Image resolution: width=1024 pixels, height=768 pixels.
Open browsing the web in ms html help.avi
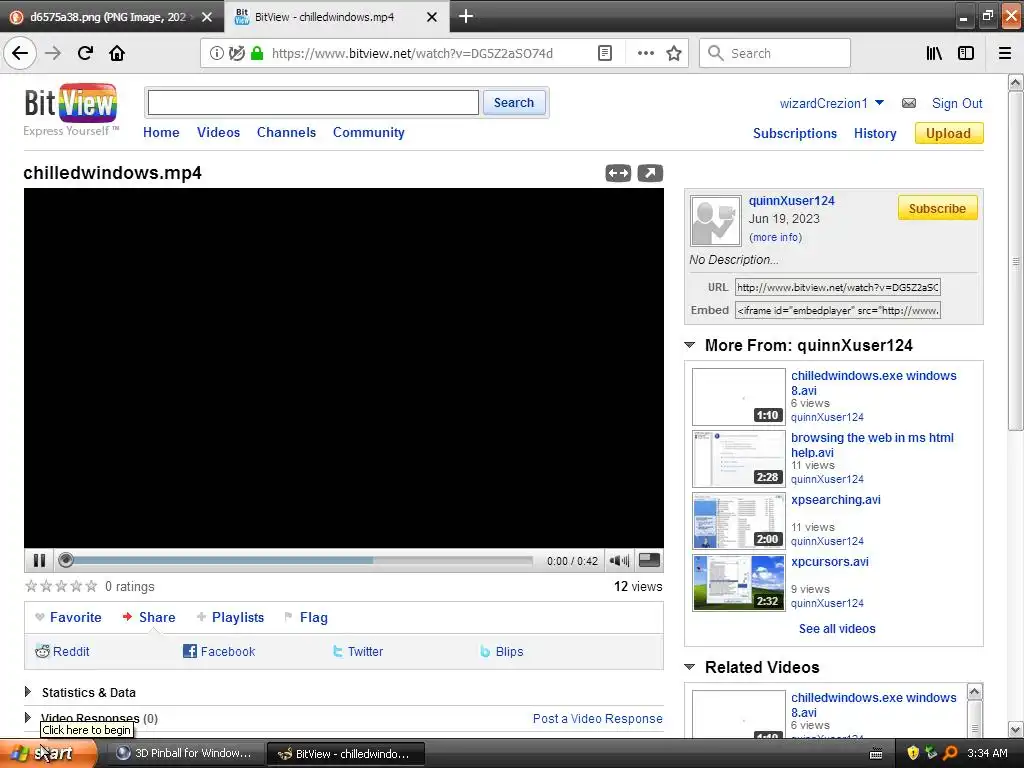[872, 445]
